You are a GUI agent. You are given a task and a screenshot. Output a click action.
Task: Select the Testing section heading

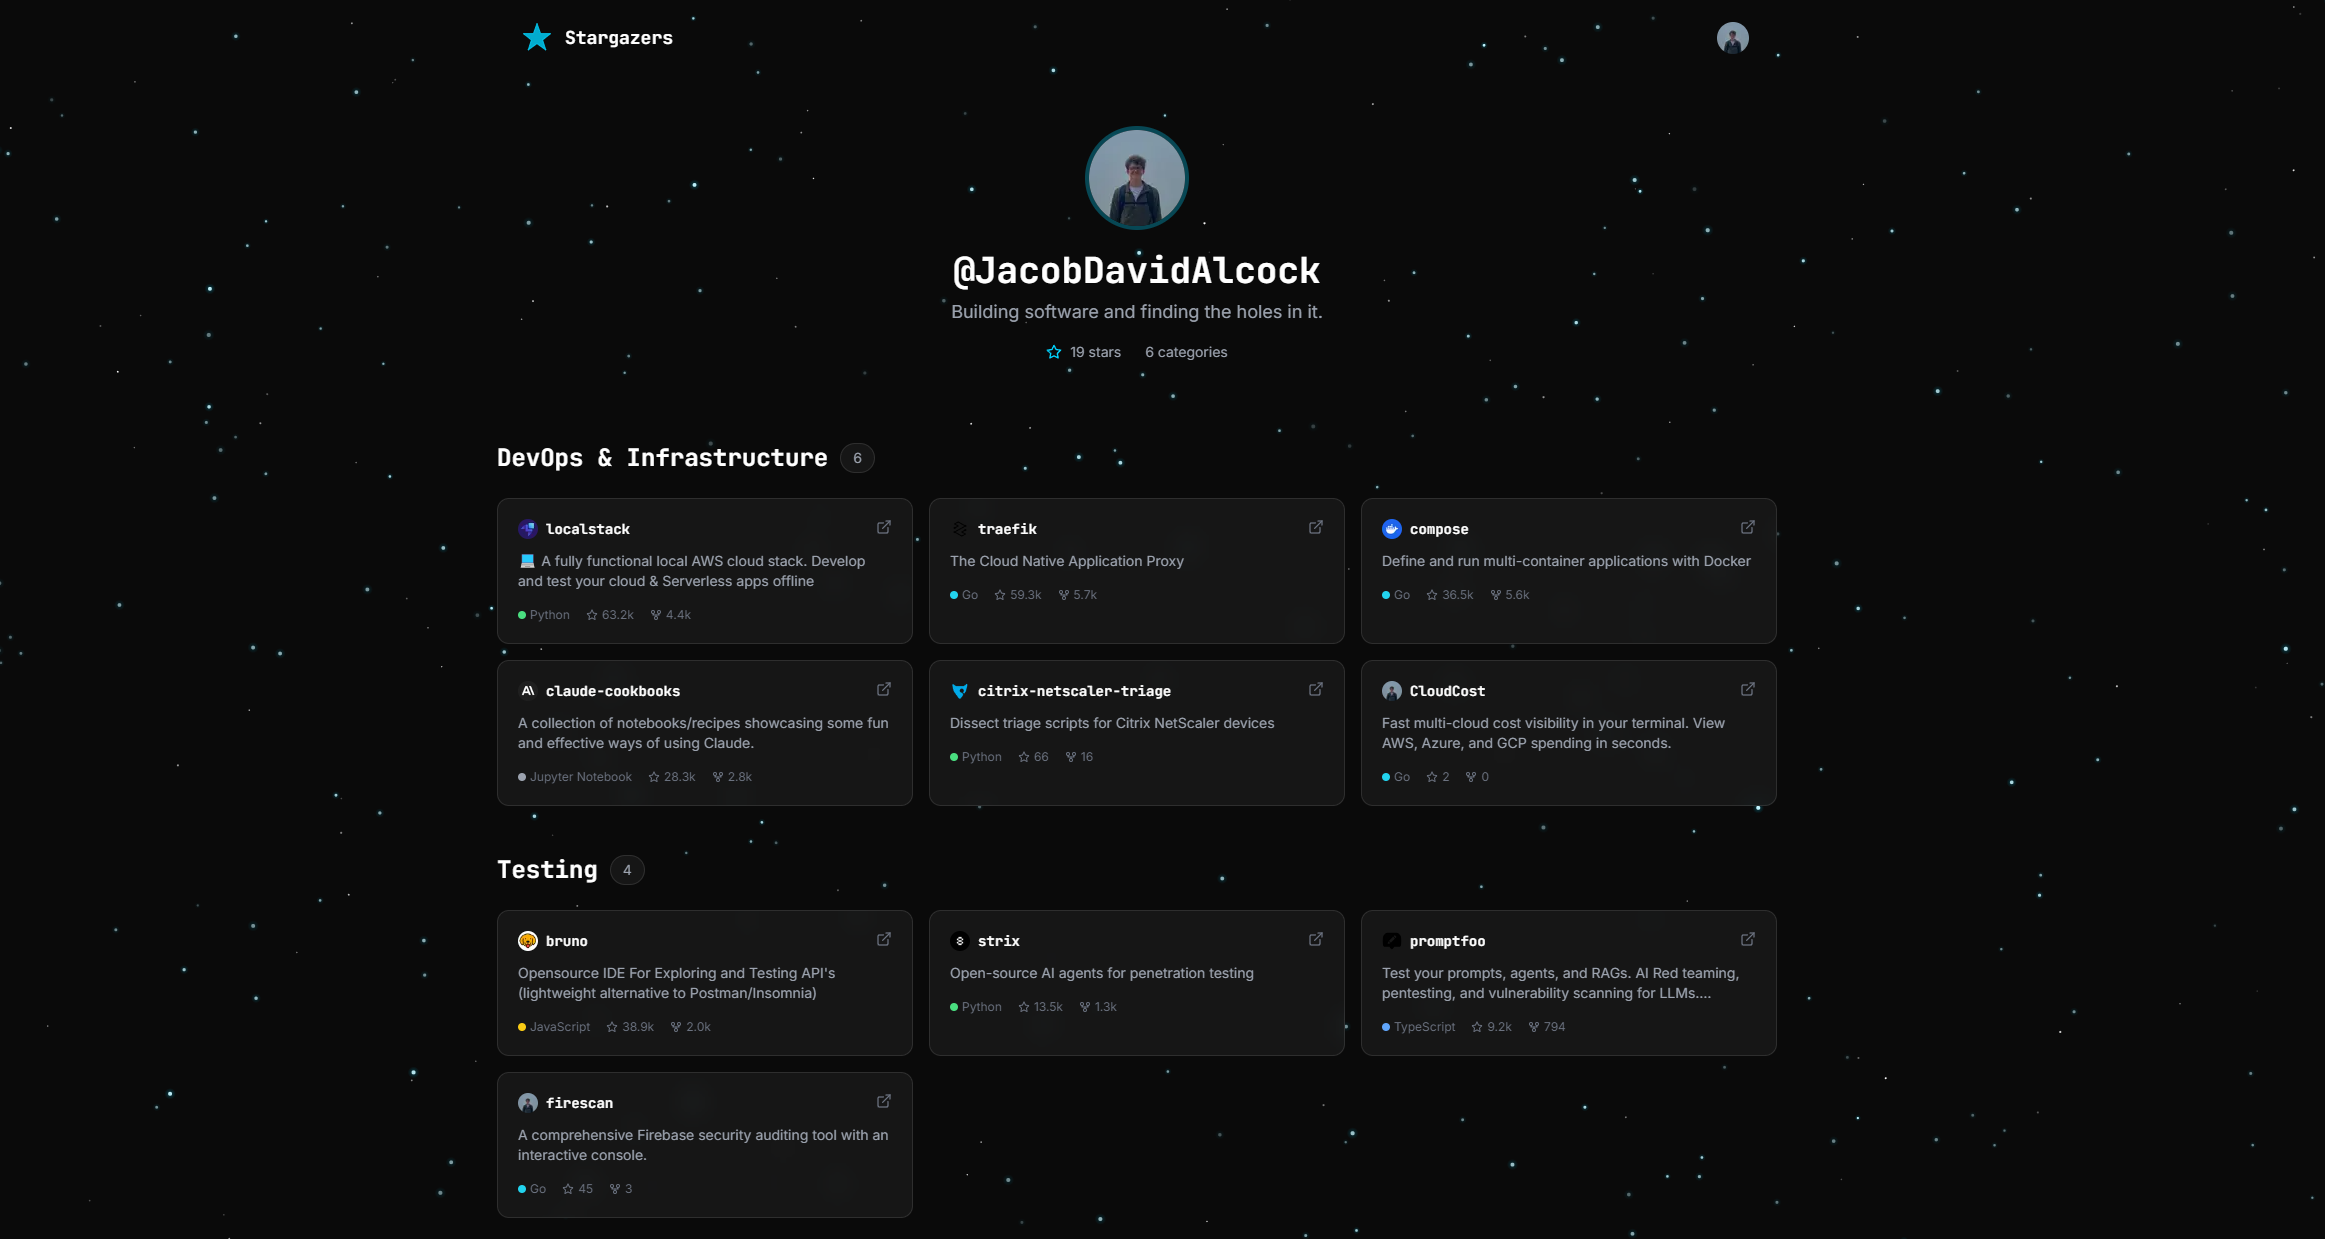pos(547,869)
